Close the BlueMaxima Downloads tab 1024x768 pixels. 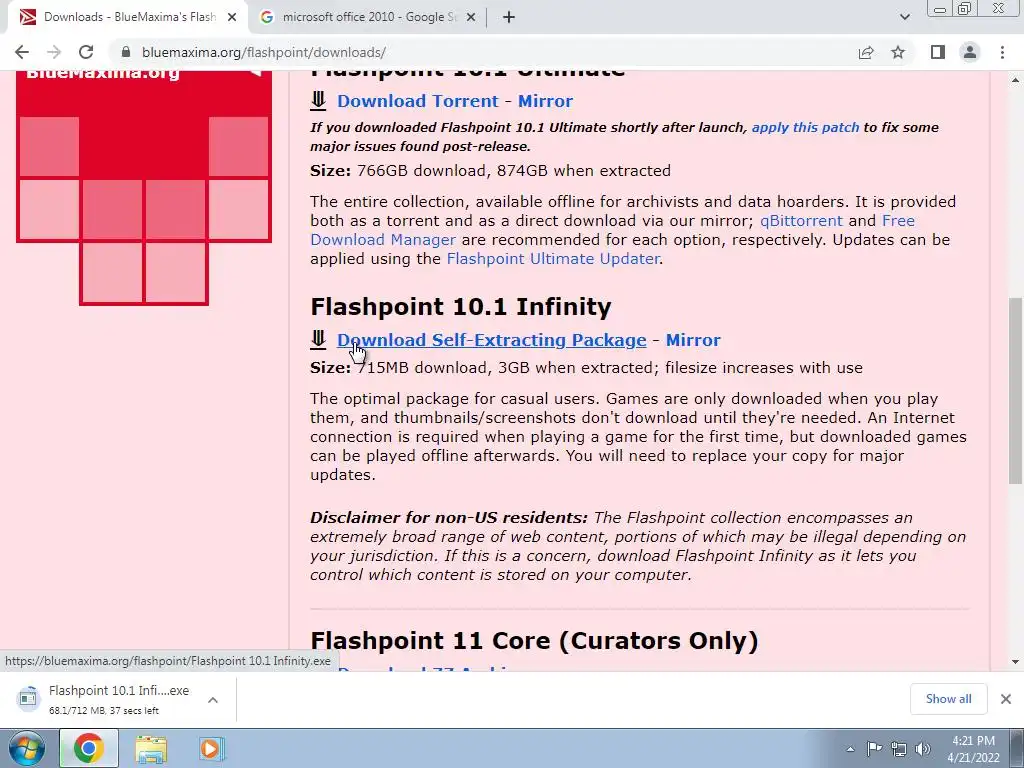coord(232,17)
